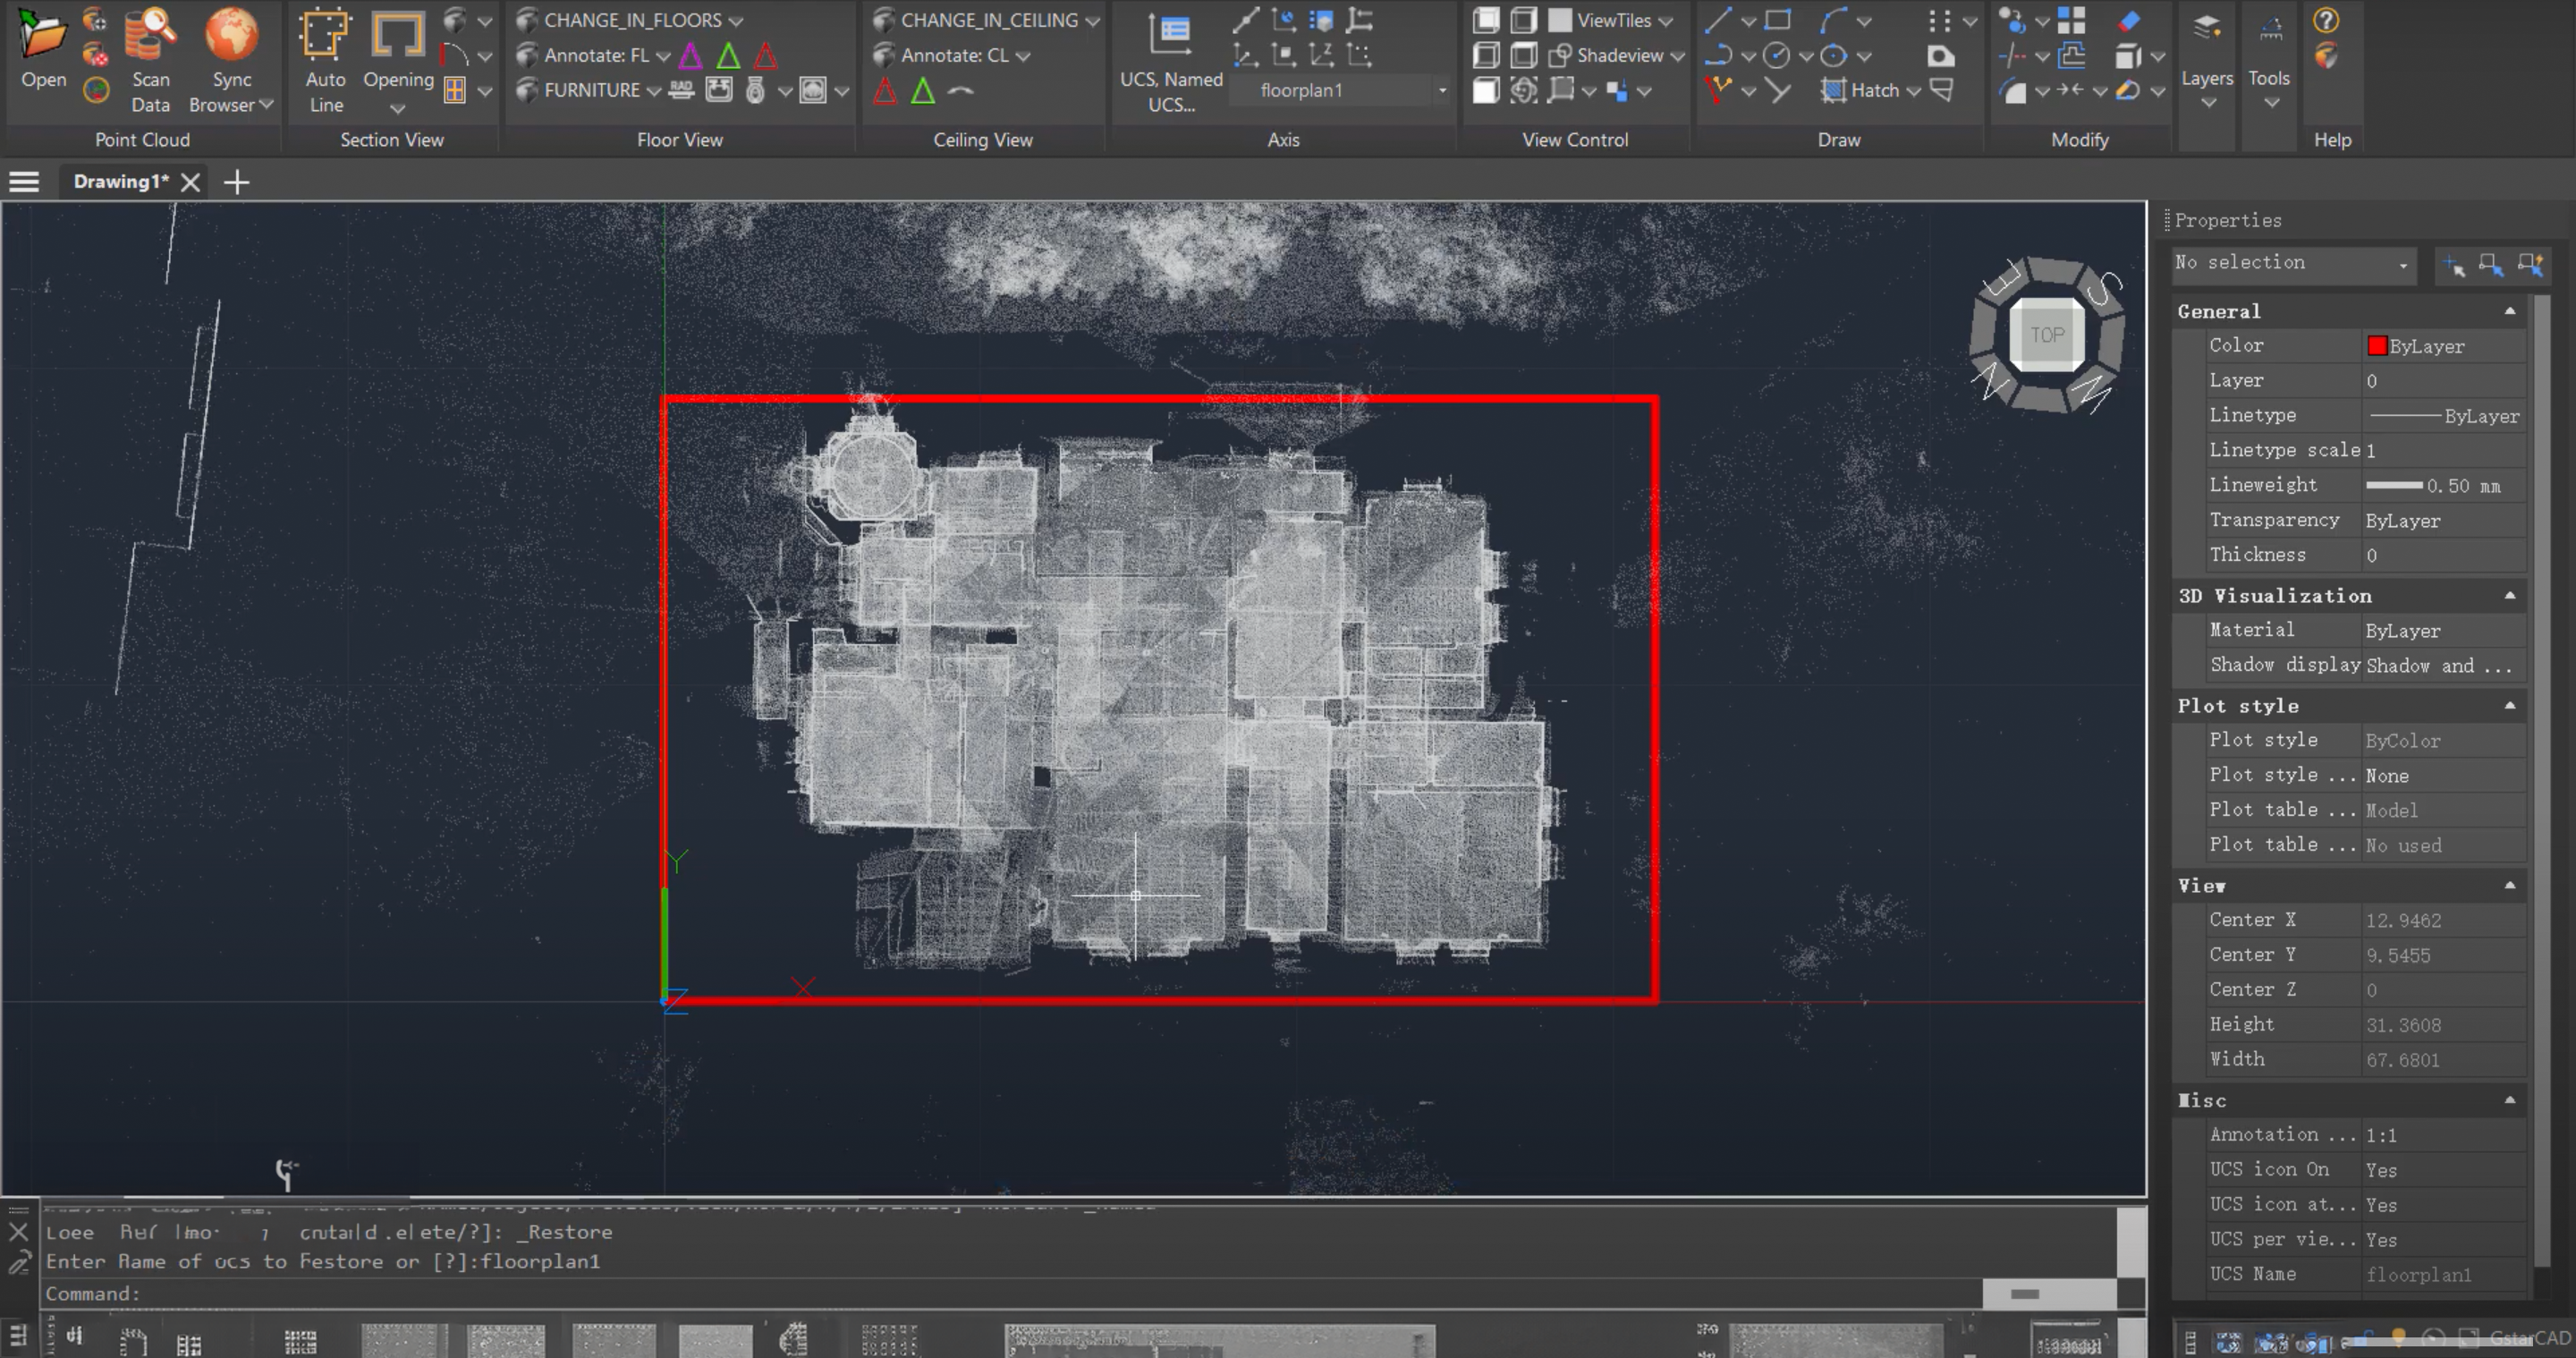2576x1358 pixels.
Task: Click the Help question mark icon
Action: [2326, 21]
